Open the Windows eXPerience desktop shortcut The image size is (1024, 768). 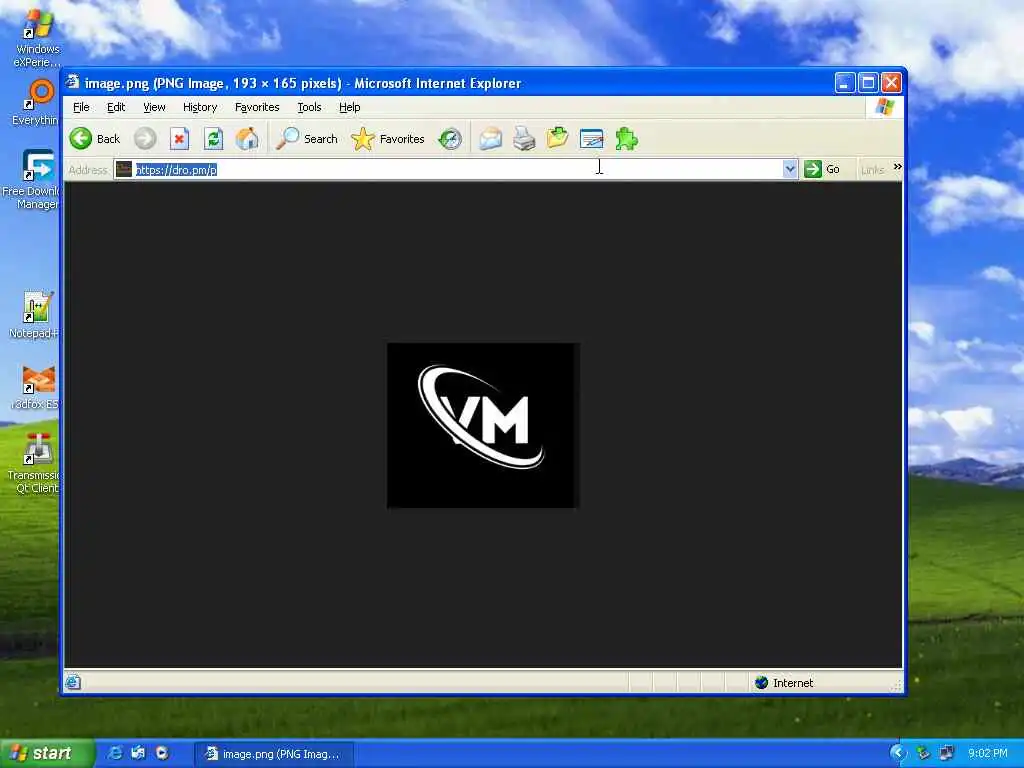coord(37,39)
